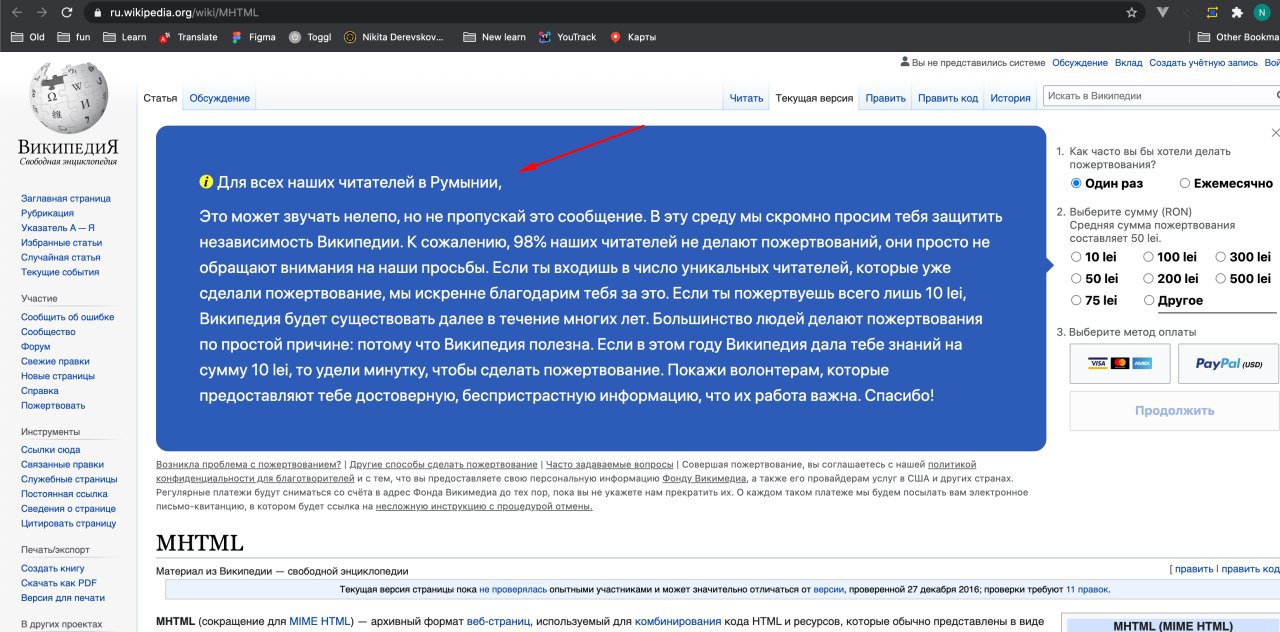Viewport: 1280px width, 632px height.
Task: Open Случайная статья in the sidebar
Action: point(61,257)
